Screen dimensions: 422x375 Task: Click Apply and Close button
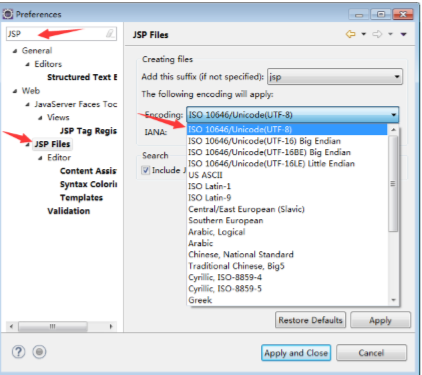[296, 353]
